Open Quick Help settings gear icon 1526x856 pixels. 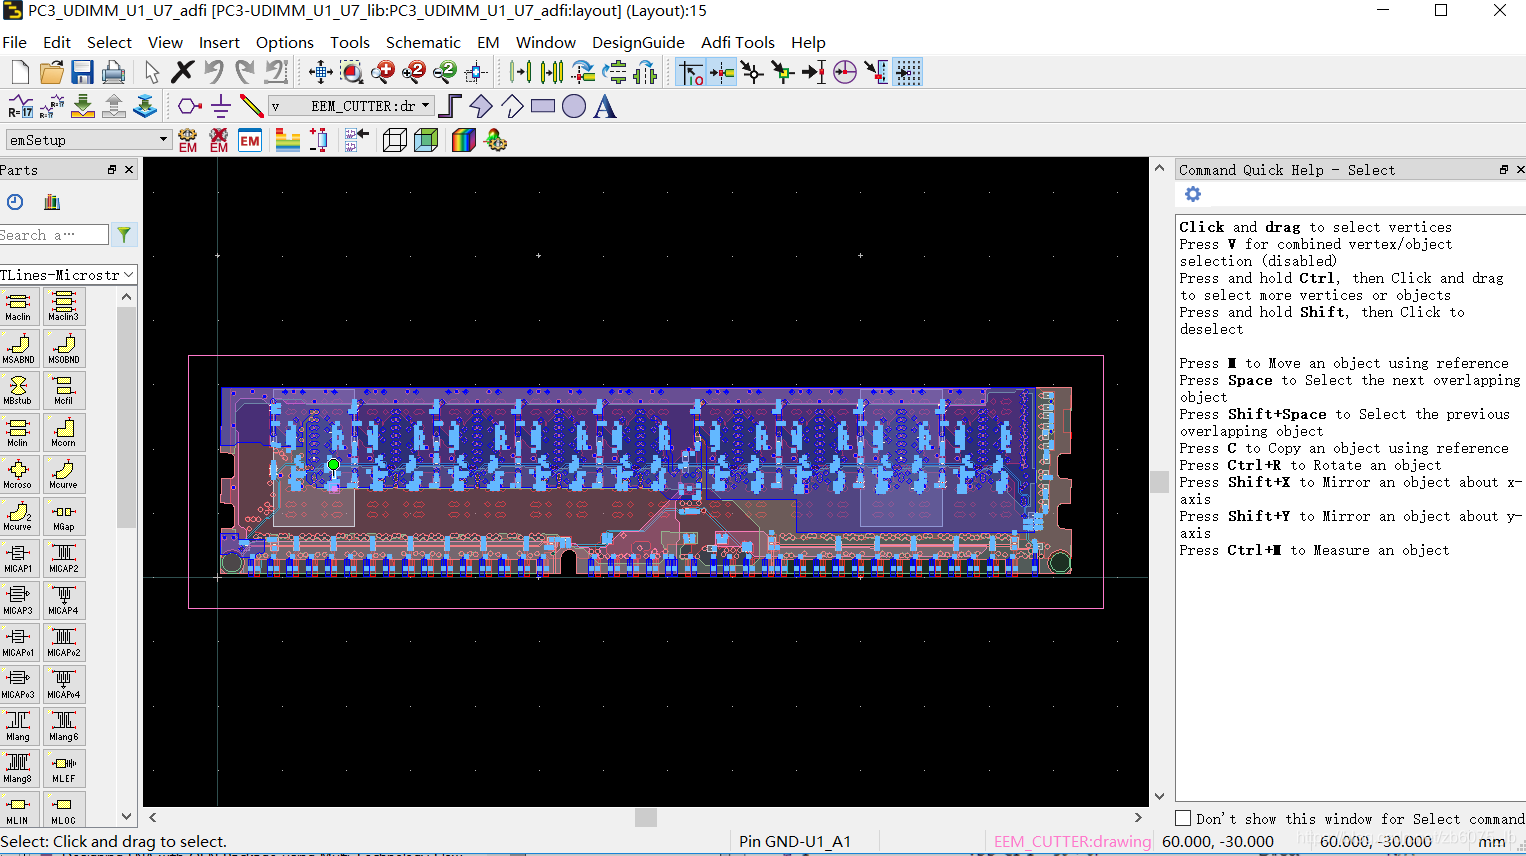[1192, 194]
